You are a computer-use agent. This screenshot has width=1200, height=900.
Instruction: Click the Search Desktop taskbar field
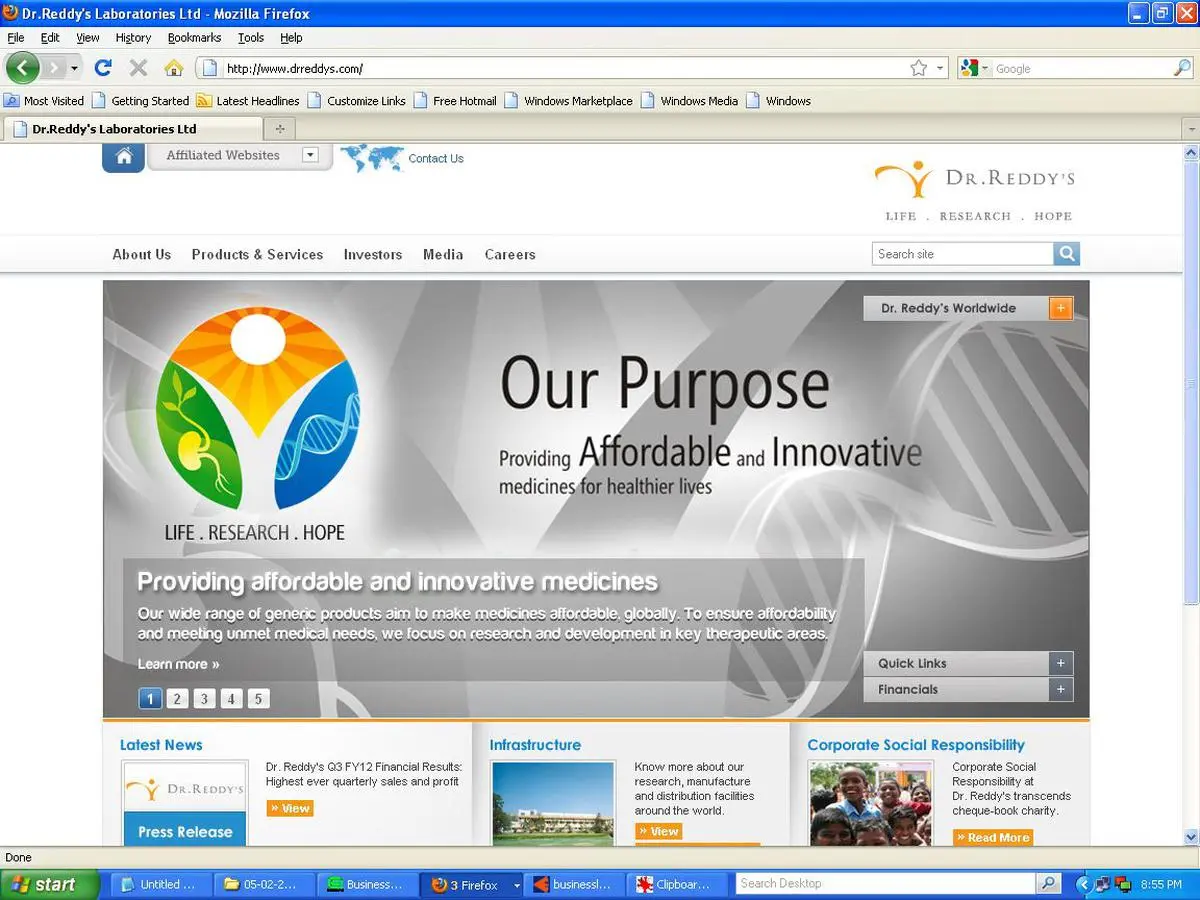pos(886,884)
